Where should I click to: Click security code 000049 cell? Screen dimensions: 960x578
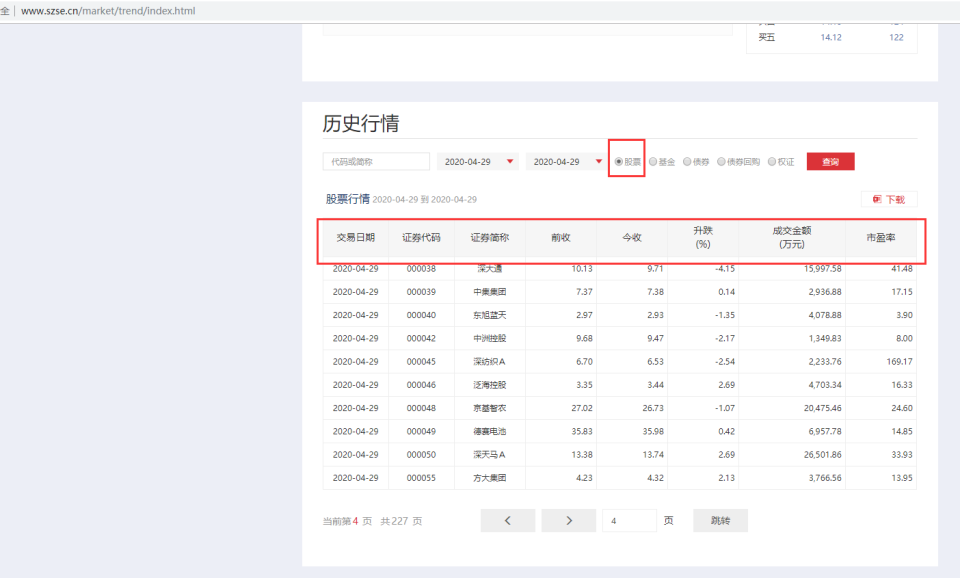421,432
